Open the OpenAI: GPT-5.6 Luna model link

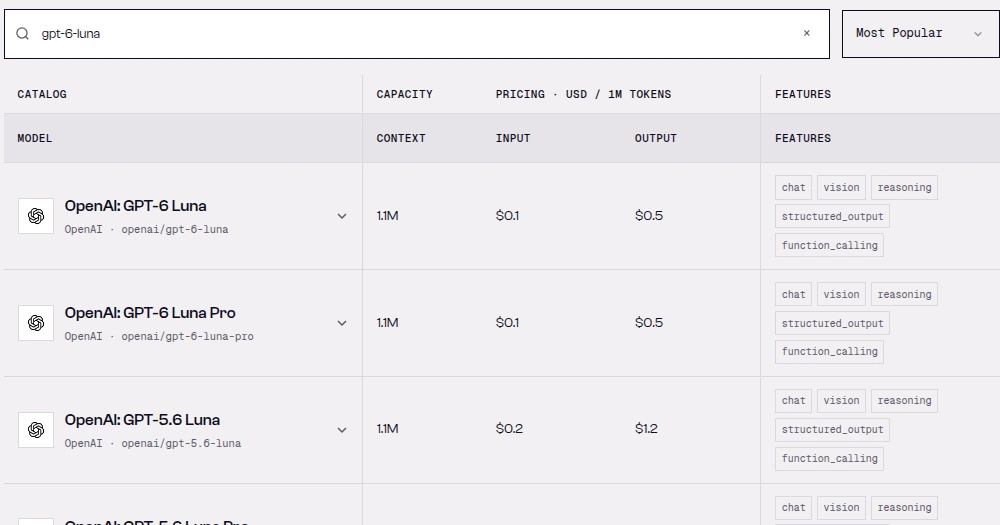click(x=142, y=420)
